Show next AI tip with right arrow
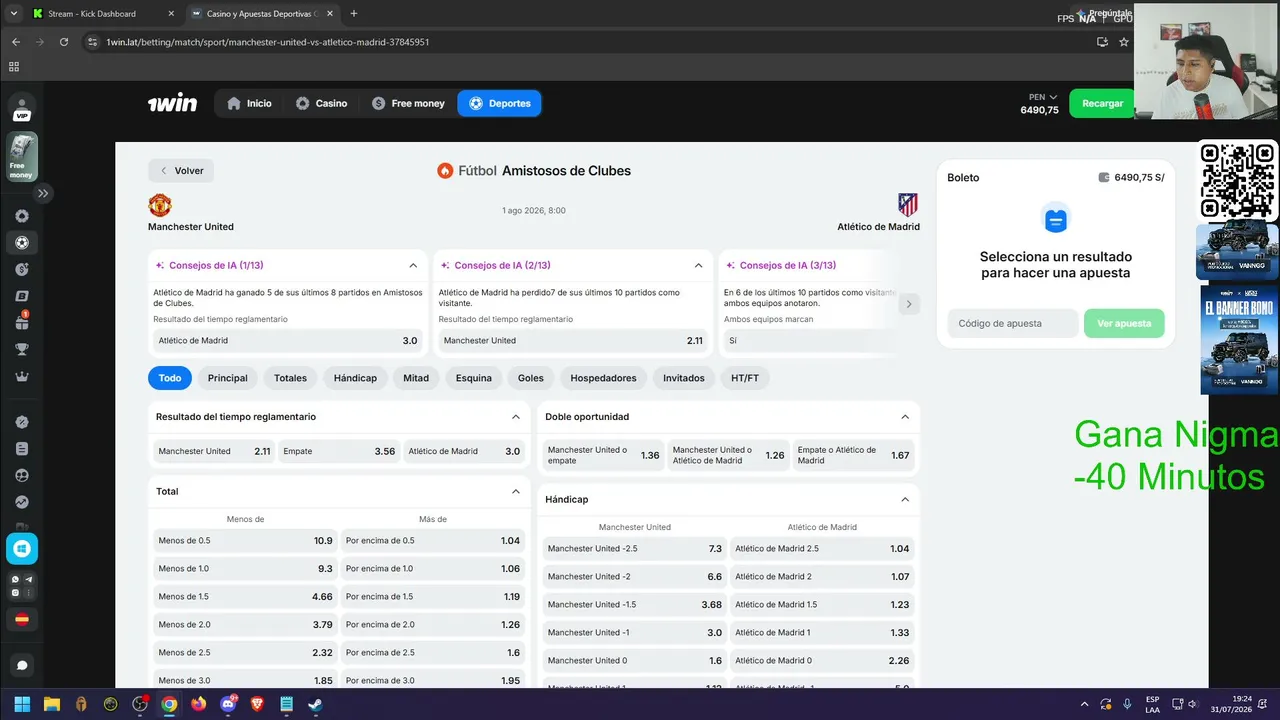The image size is (1280, 720). [x=909, y=304]
